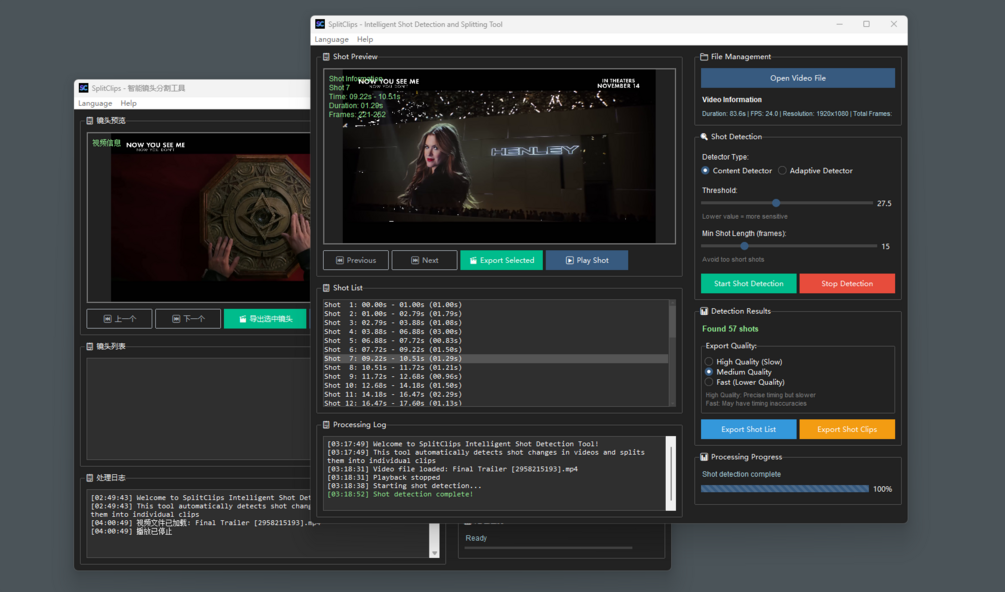The height and width of the screenshot is (592, 1005).
Task: Click the Start Shot Detection button
Action: [749, 283]
